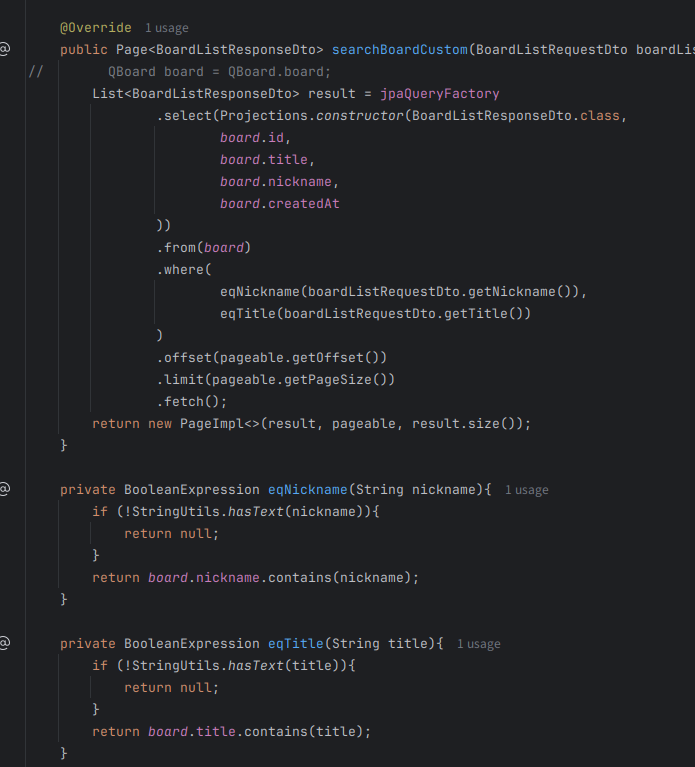Open the usage hint after eqNickname signature
The image size is (695, 767).
pos(526,490)
